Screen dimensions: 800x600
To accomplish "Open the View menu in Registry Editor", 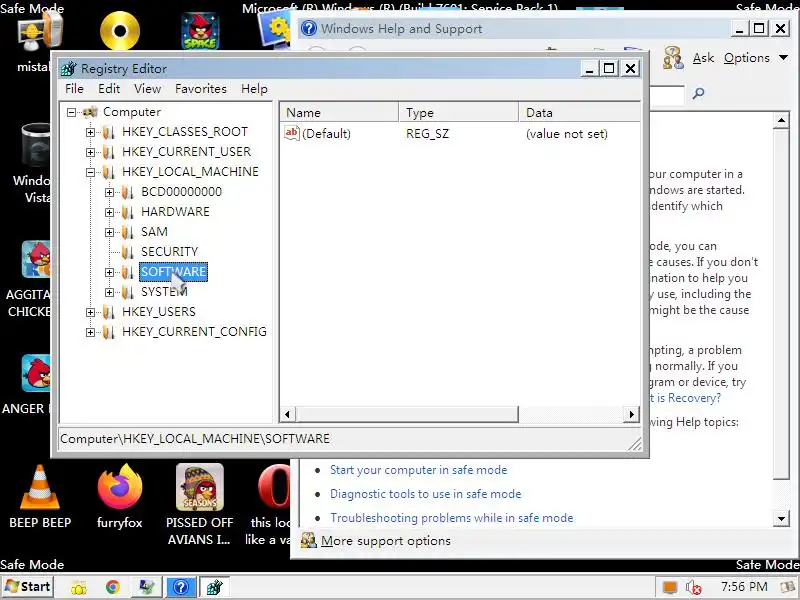I will pyautogui.click(x=147, y=89).
